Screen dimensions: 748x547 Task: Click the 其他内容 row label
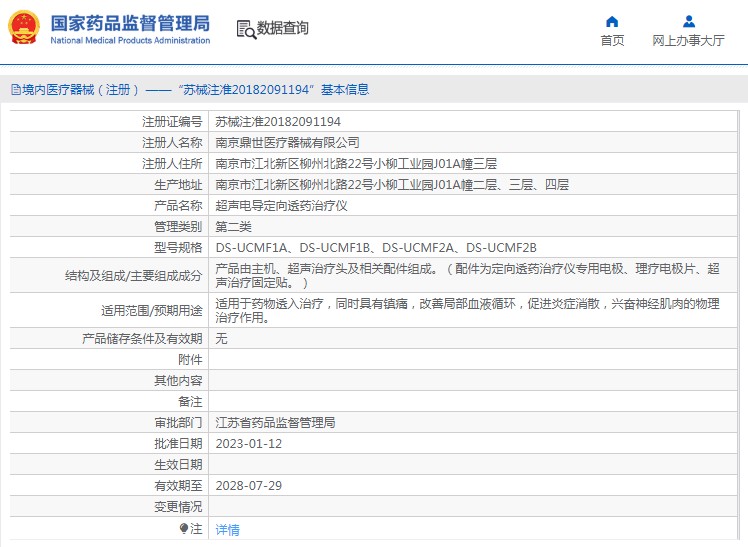[178, 381]
